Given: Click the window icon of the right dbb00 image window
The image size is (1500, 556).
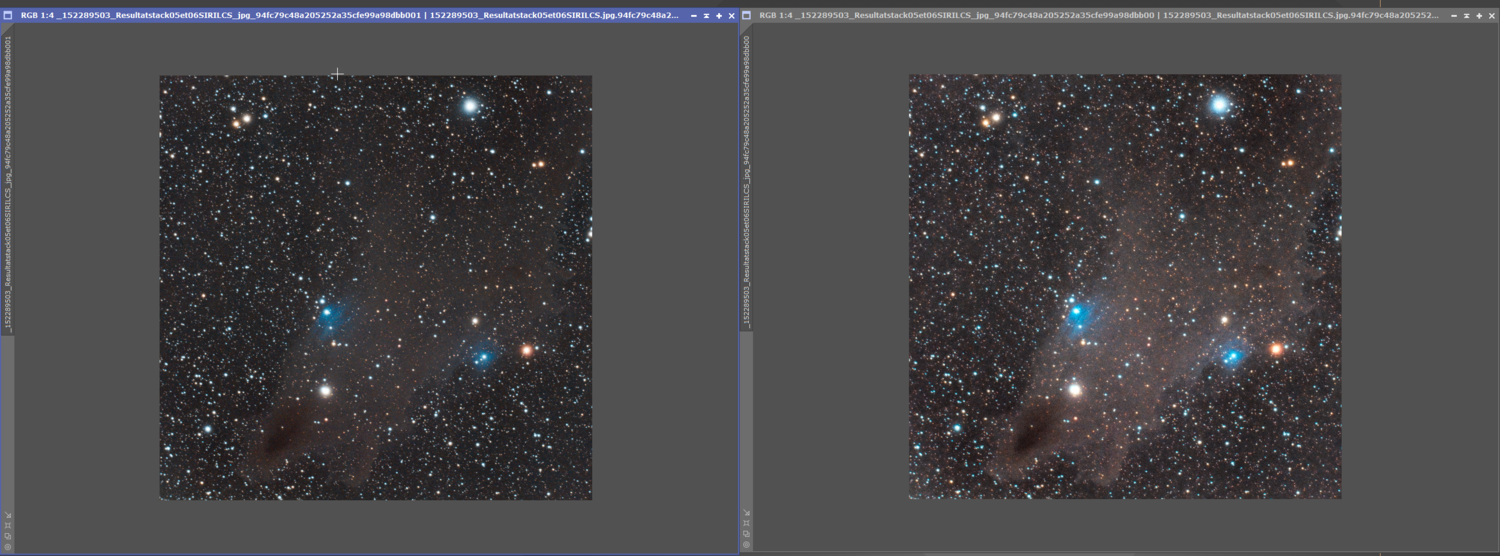Looking at the screenshot, I should click(747, 16).
